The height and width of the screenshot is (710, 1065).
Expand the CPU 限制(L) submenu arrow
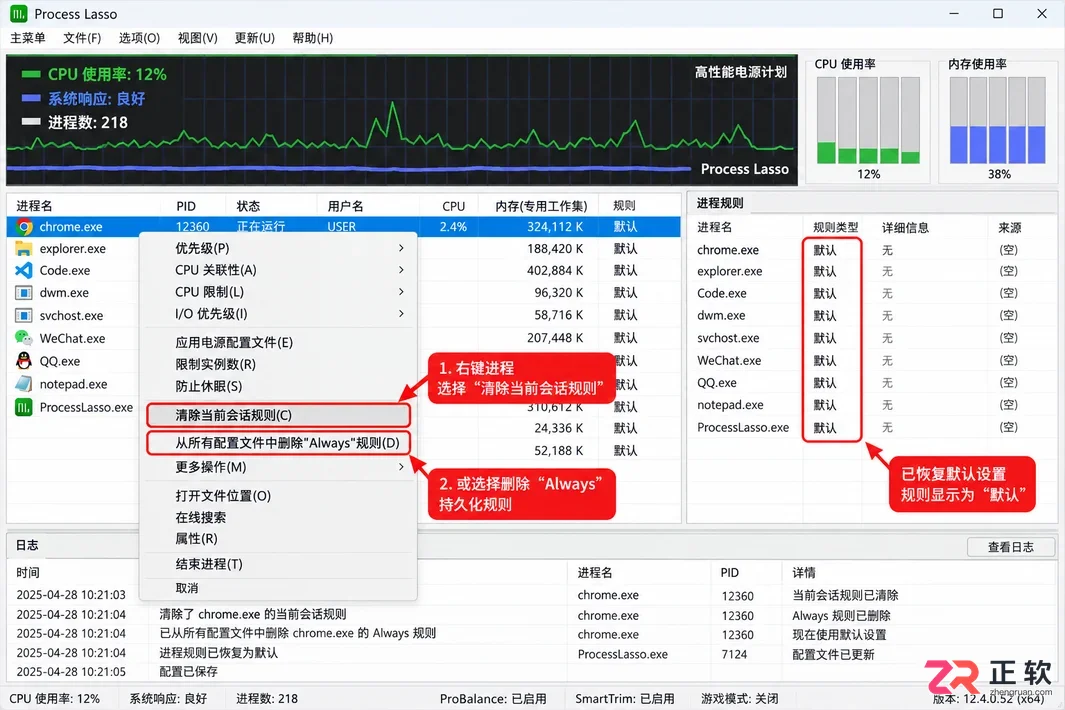pos(401,292)
